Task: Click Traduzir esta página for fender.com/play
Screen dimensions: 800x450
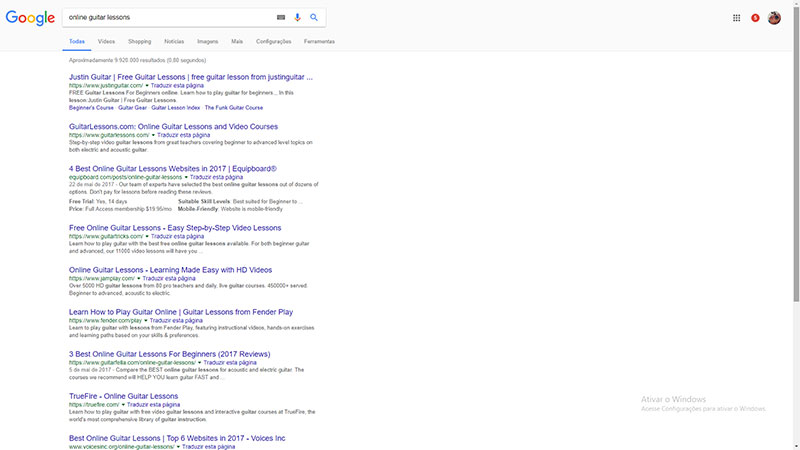Action: point(176,321)
